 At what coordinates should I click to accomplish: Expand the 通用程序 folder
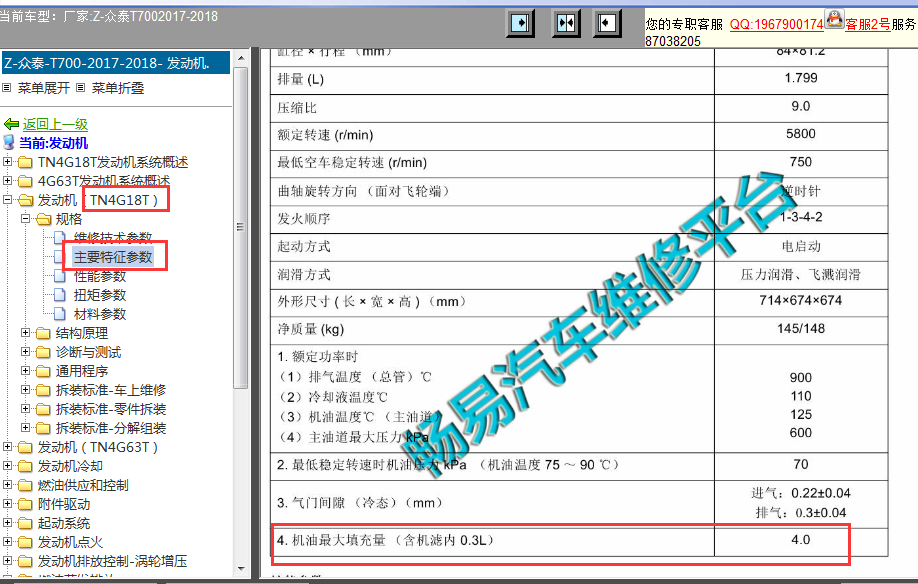pos(25,370)
